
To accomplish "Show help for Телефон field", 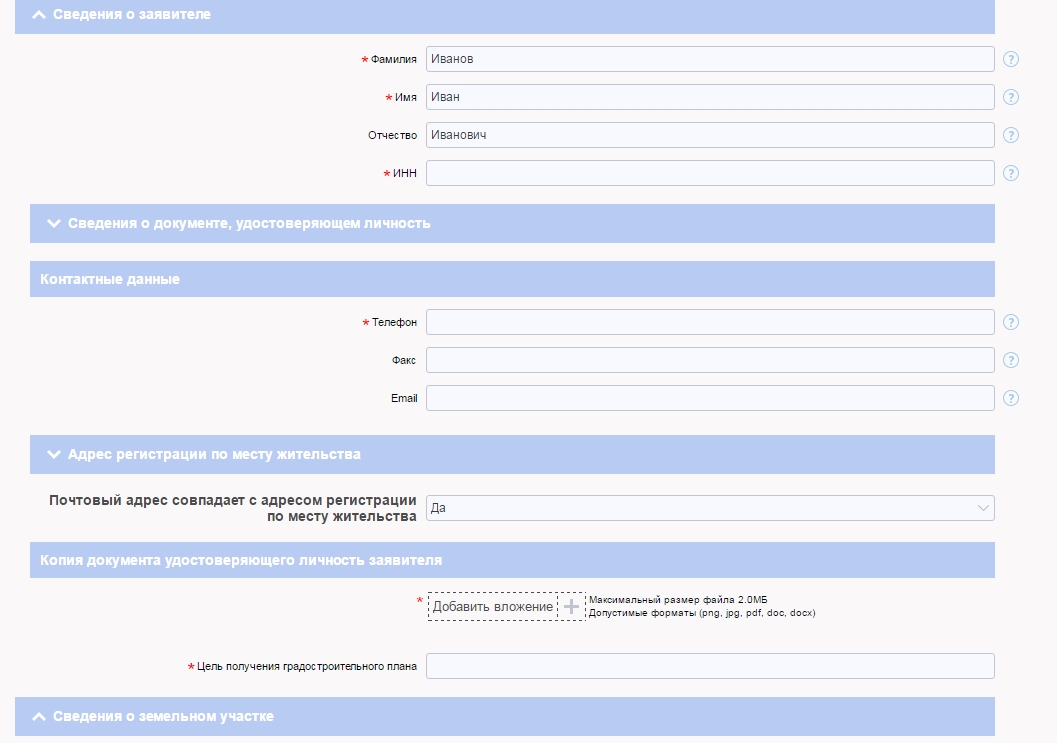I will click(x=1011, y=322).
